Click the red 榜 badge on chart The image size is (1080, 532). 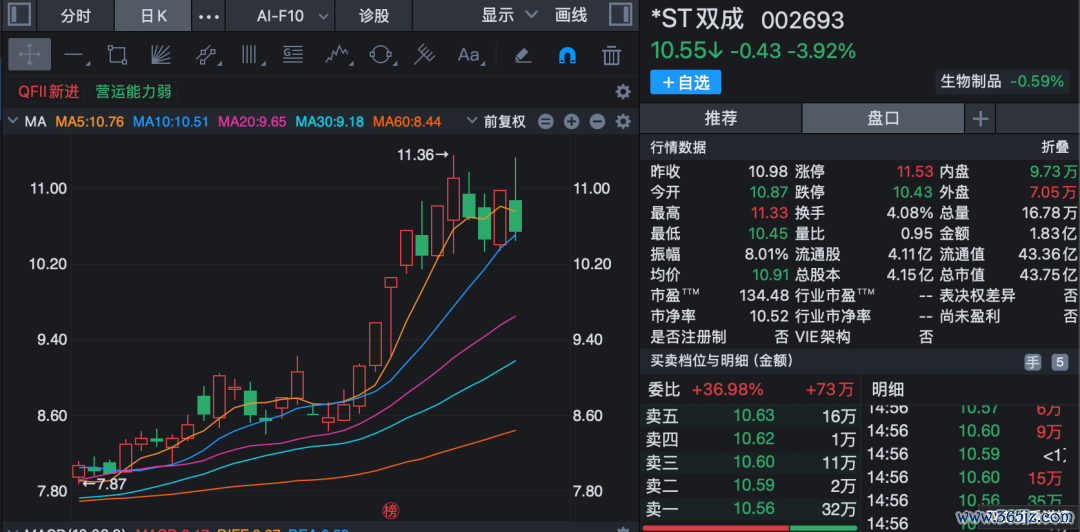[x=391, y=511]
